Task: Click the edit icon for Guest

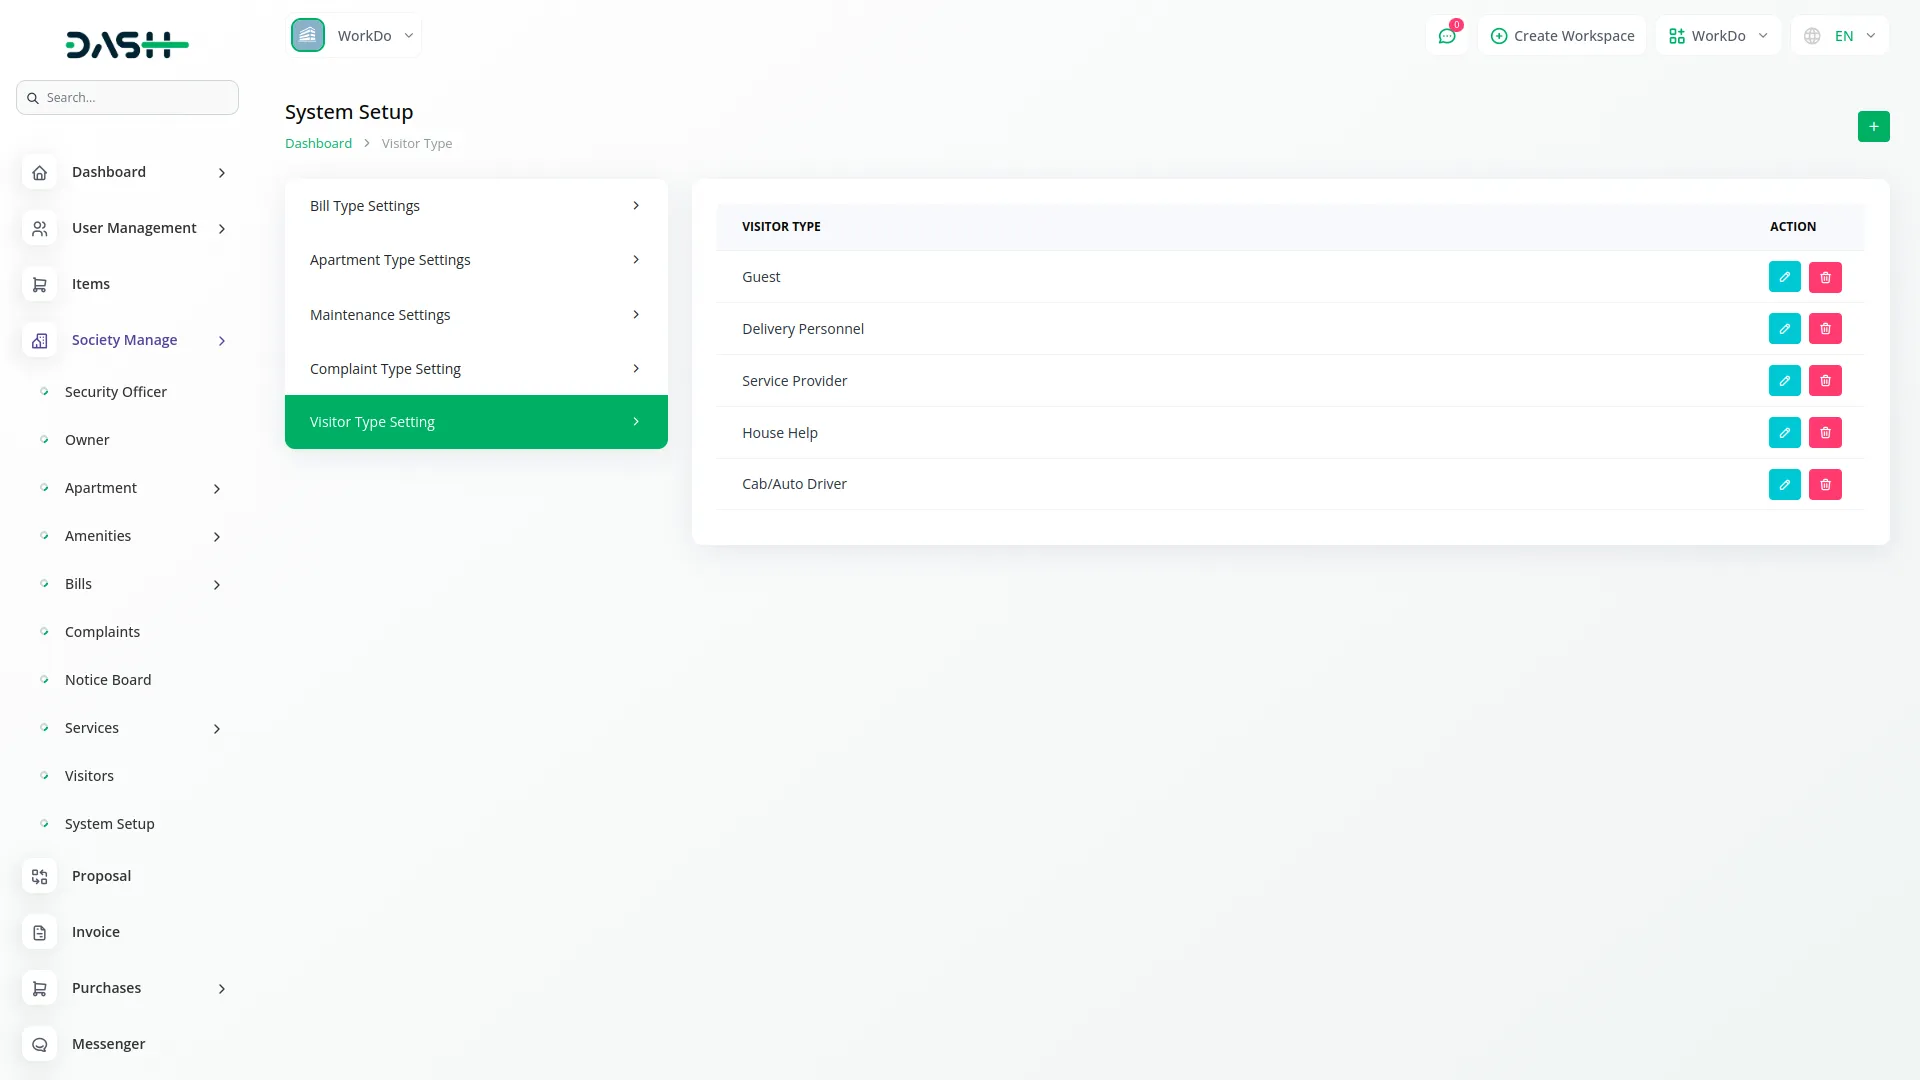Action: tap(1784, 277)
